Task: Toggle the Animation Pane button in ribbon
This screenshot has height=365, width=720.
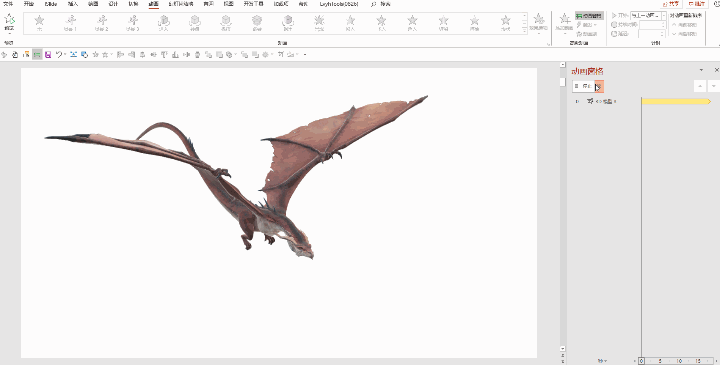Action: pyautogui.click(x=589, y=16)
